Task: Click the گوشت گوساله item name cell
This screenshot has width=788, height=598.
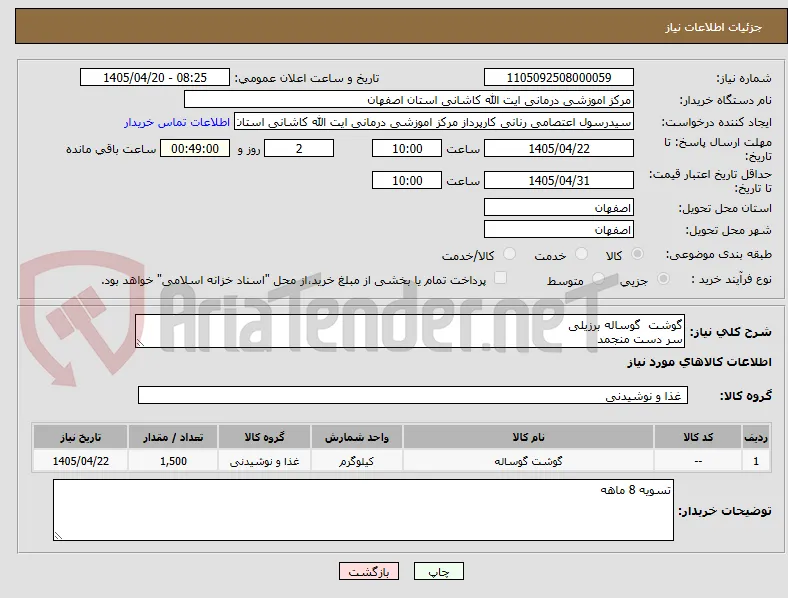Action: click(x=528, y=461)
